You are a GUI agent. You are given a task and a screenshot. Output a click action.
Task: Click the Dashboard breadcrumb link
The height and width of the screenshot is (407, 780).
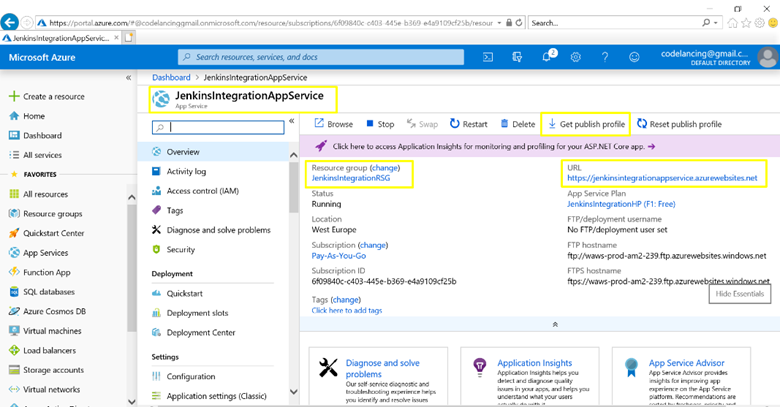171,78
